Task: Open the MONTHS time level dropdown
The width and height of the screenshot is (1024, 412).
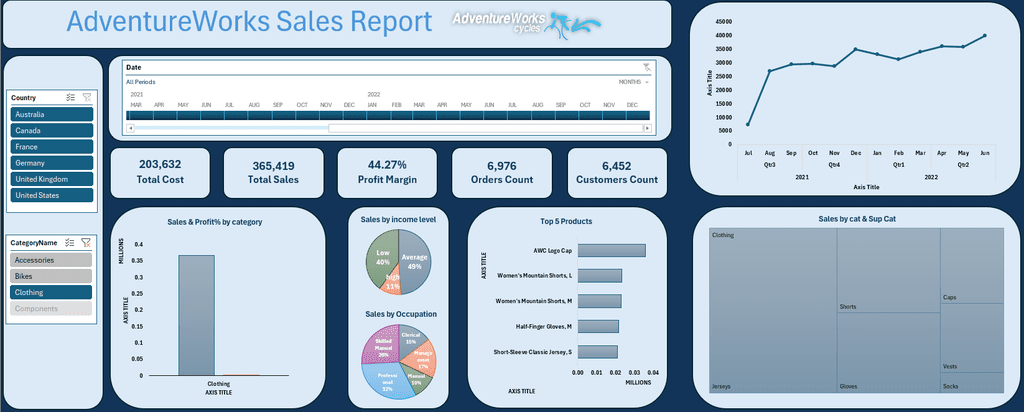Action: [x=633, y=82]
